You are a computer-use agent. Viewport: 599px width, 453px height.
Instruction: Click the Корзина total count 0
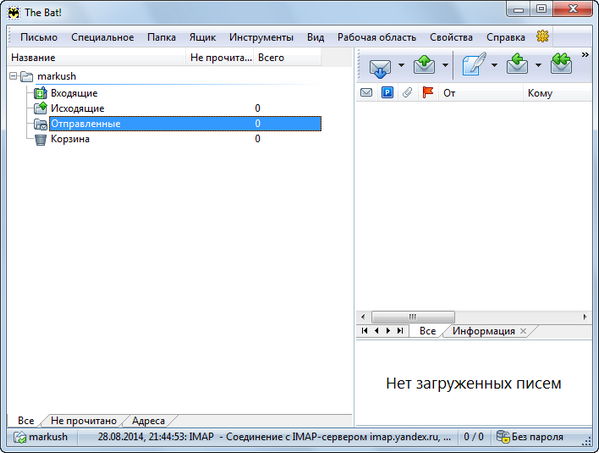point(257,139)
